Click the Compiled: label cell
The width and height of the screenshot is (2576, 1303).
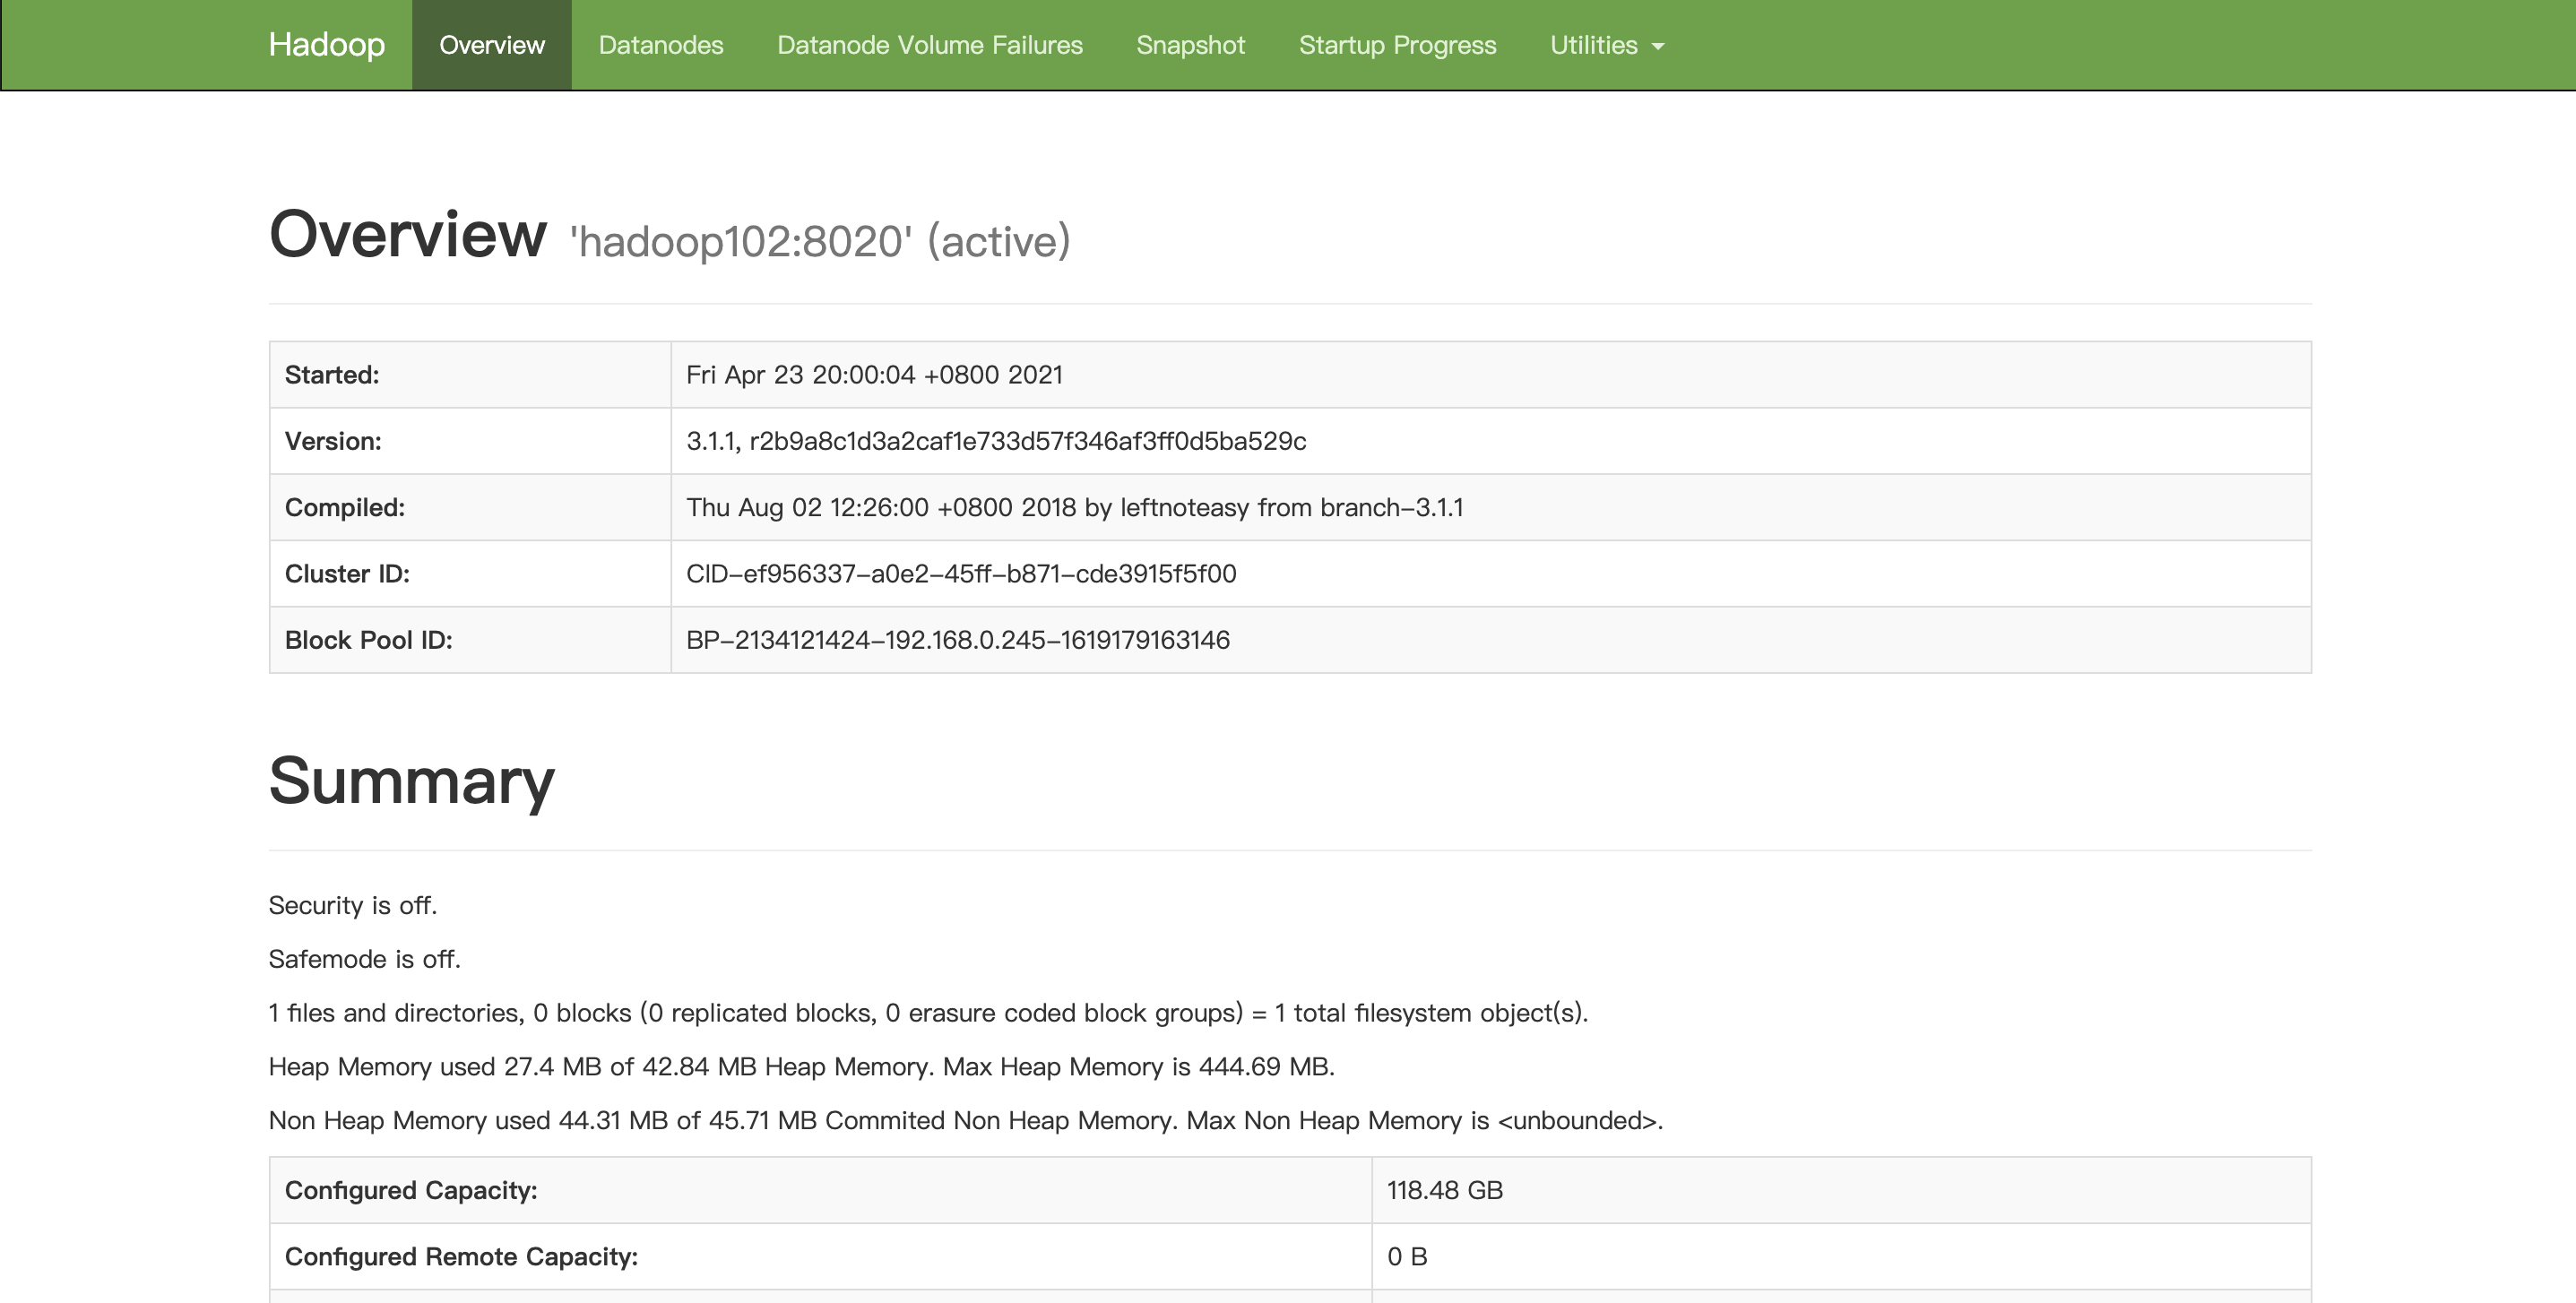click(470, 507)
